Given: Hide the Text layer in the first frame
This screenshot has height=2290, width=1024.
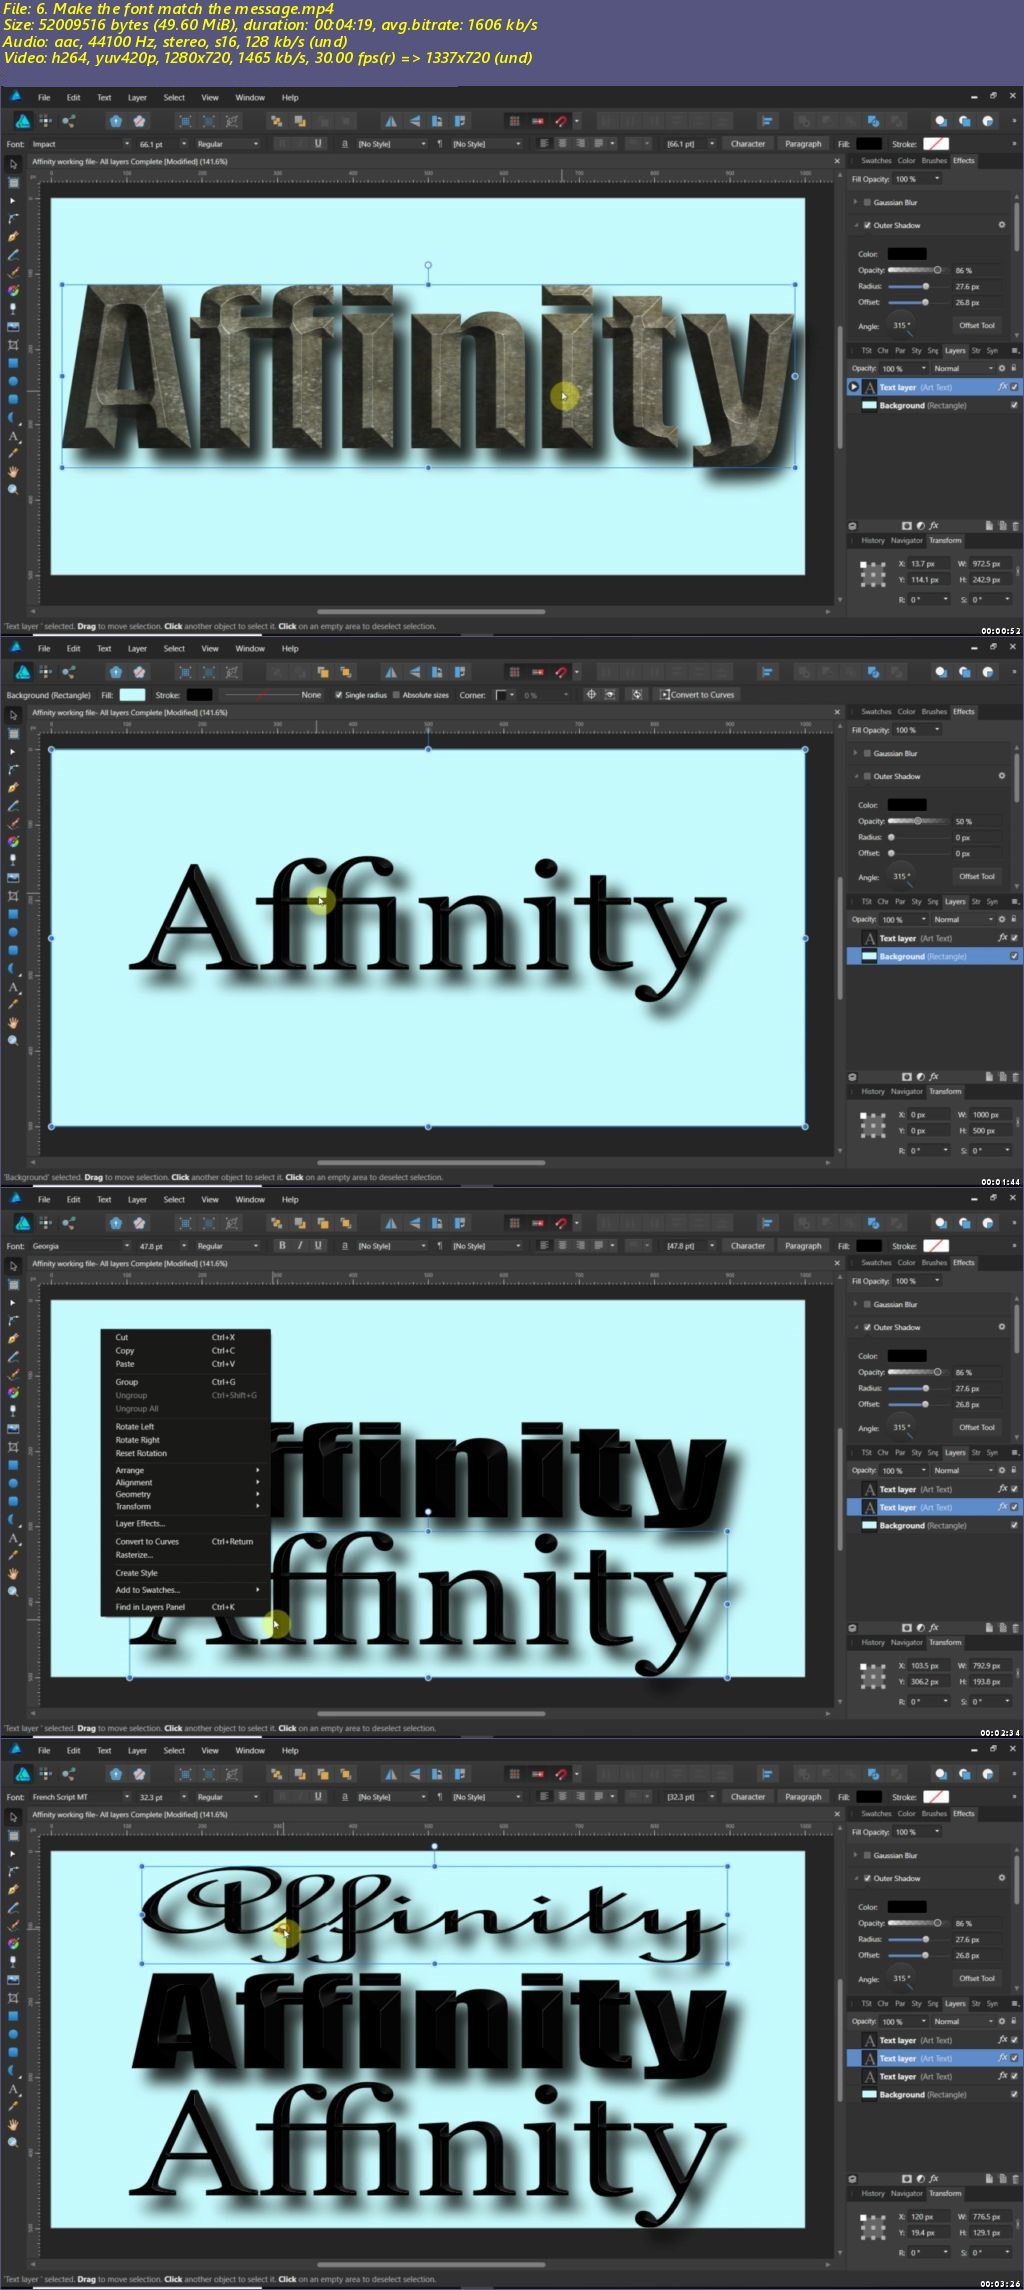Looking at the screenshot, I should coord(1015,387).
